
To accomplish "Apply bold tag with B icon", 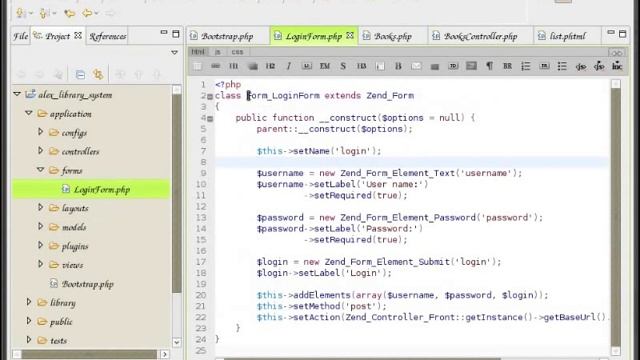I will pos(398,66).
